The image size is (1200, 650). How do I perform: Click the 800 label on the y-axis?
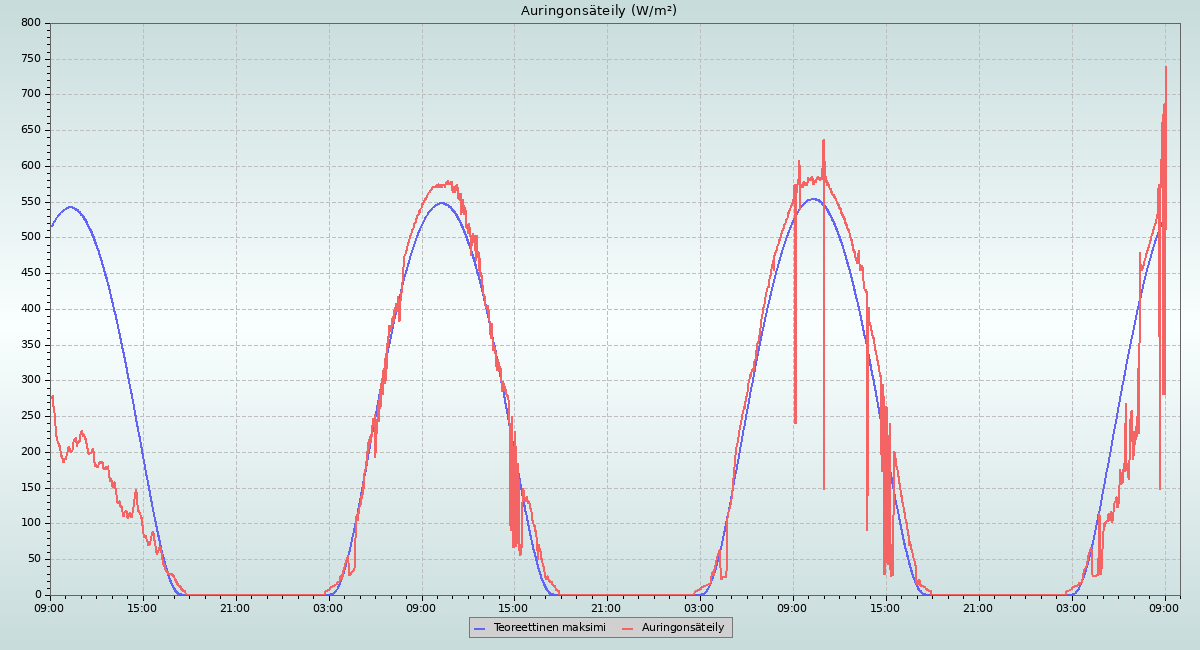(31, 23)
